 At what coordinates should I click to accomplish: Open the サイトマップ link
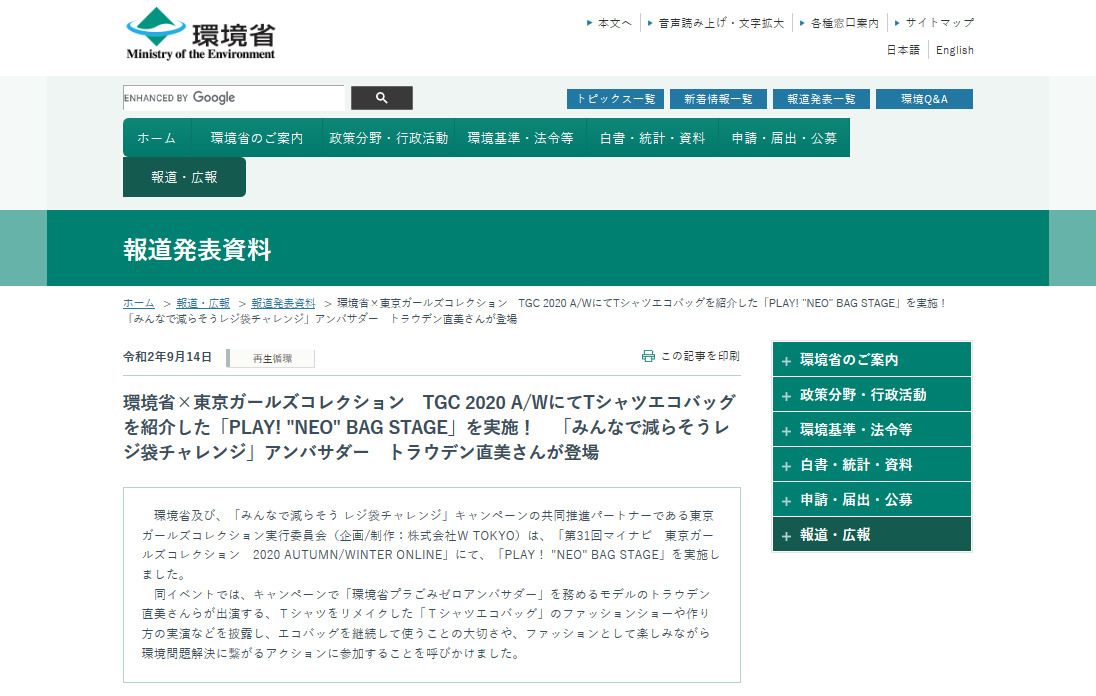(939, 22)
